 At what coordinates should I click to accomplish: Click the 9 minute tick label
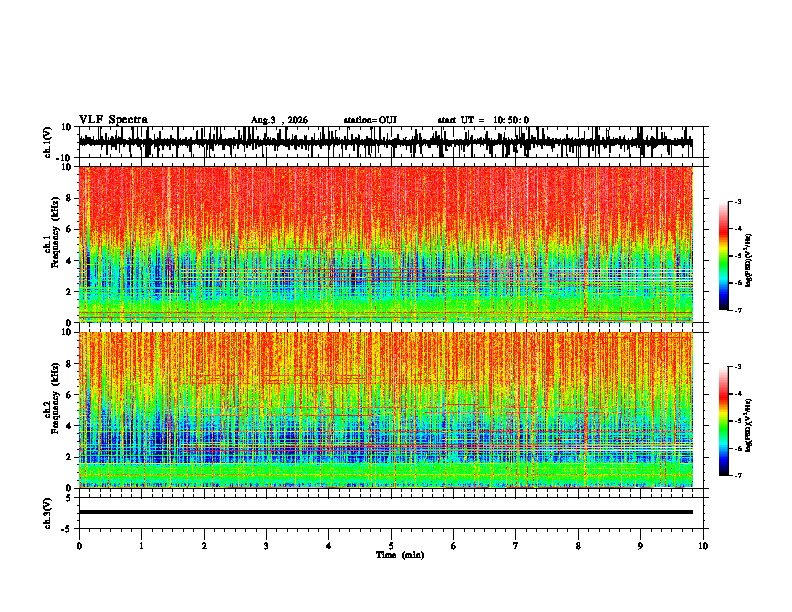coord(640,546)
